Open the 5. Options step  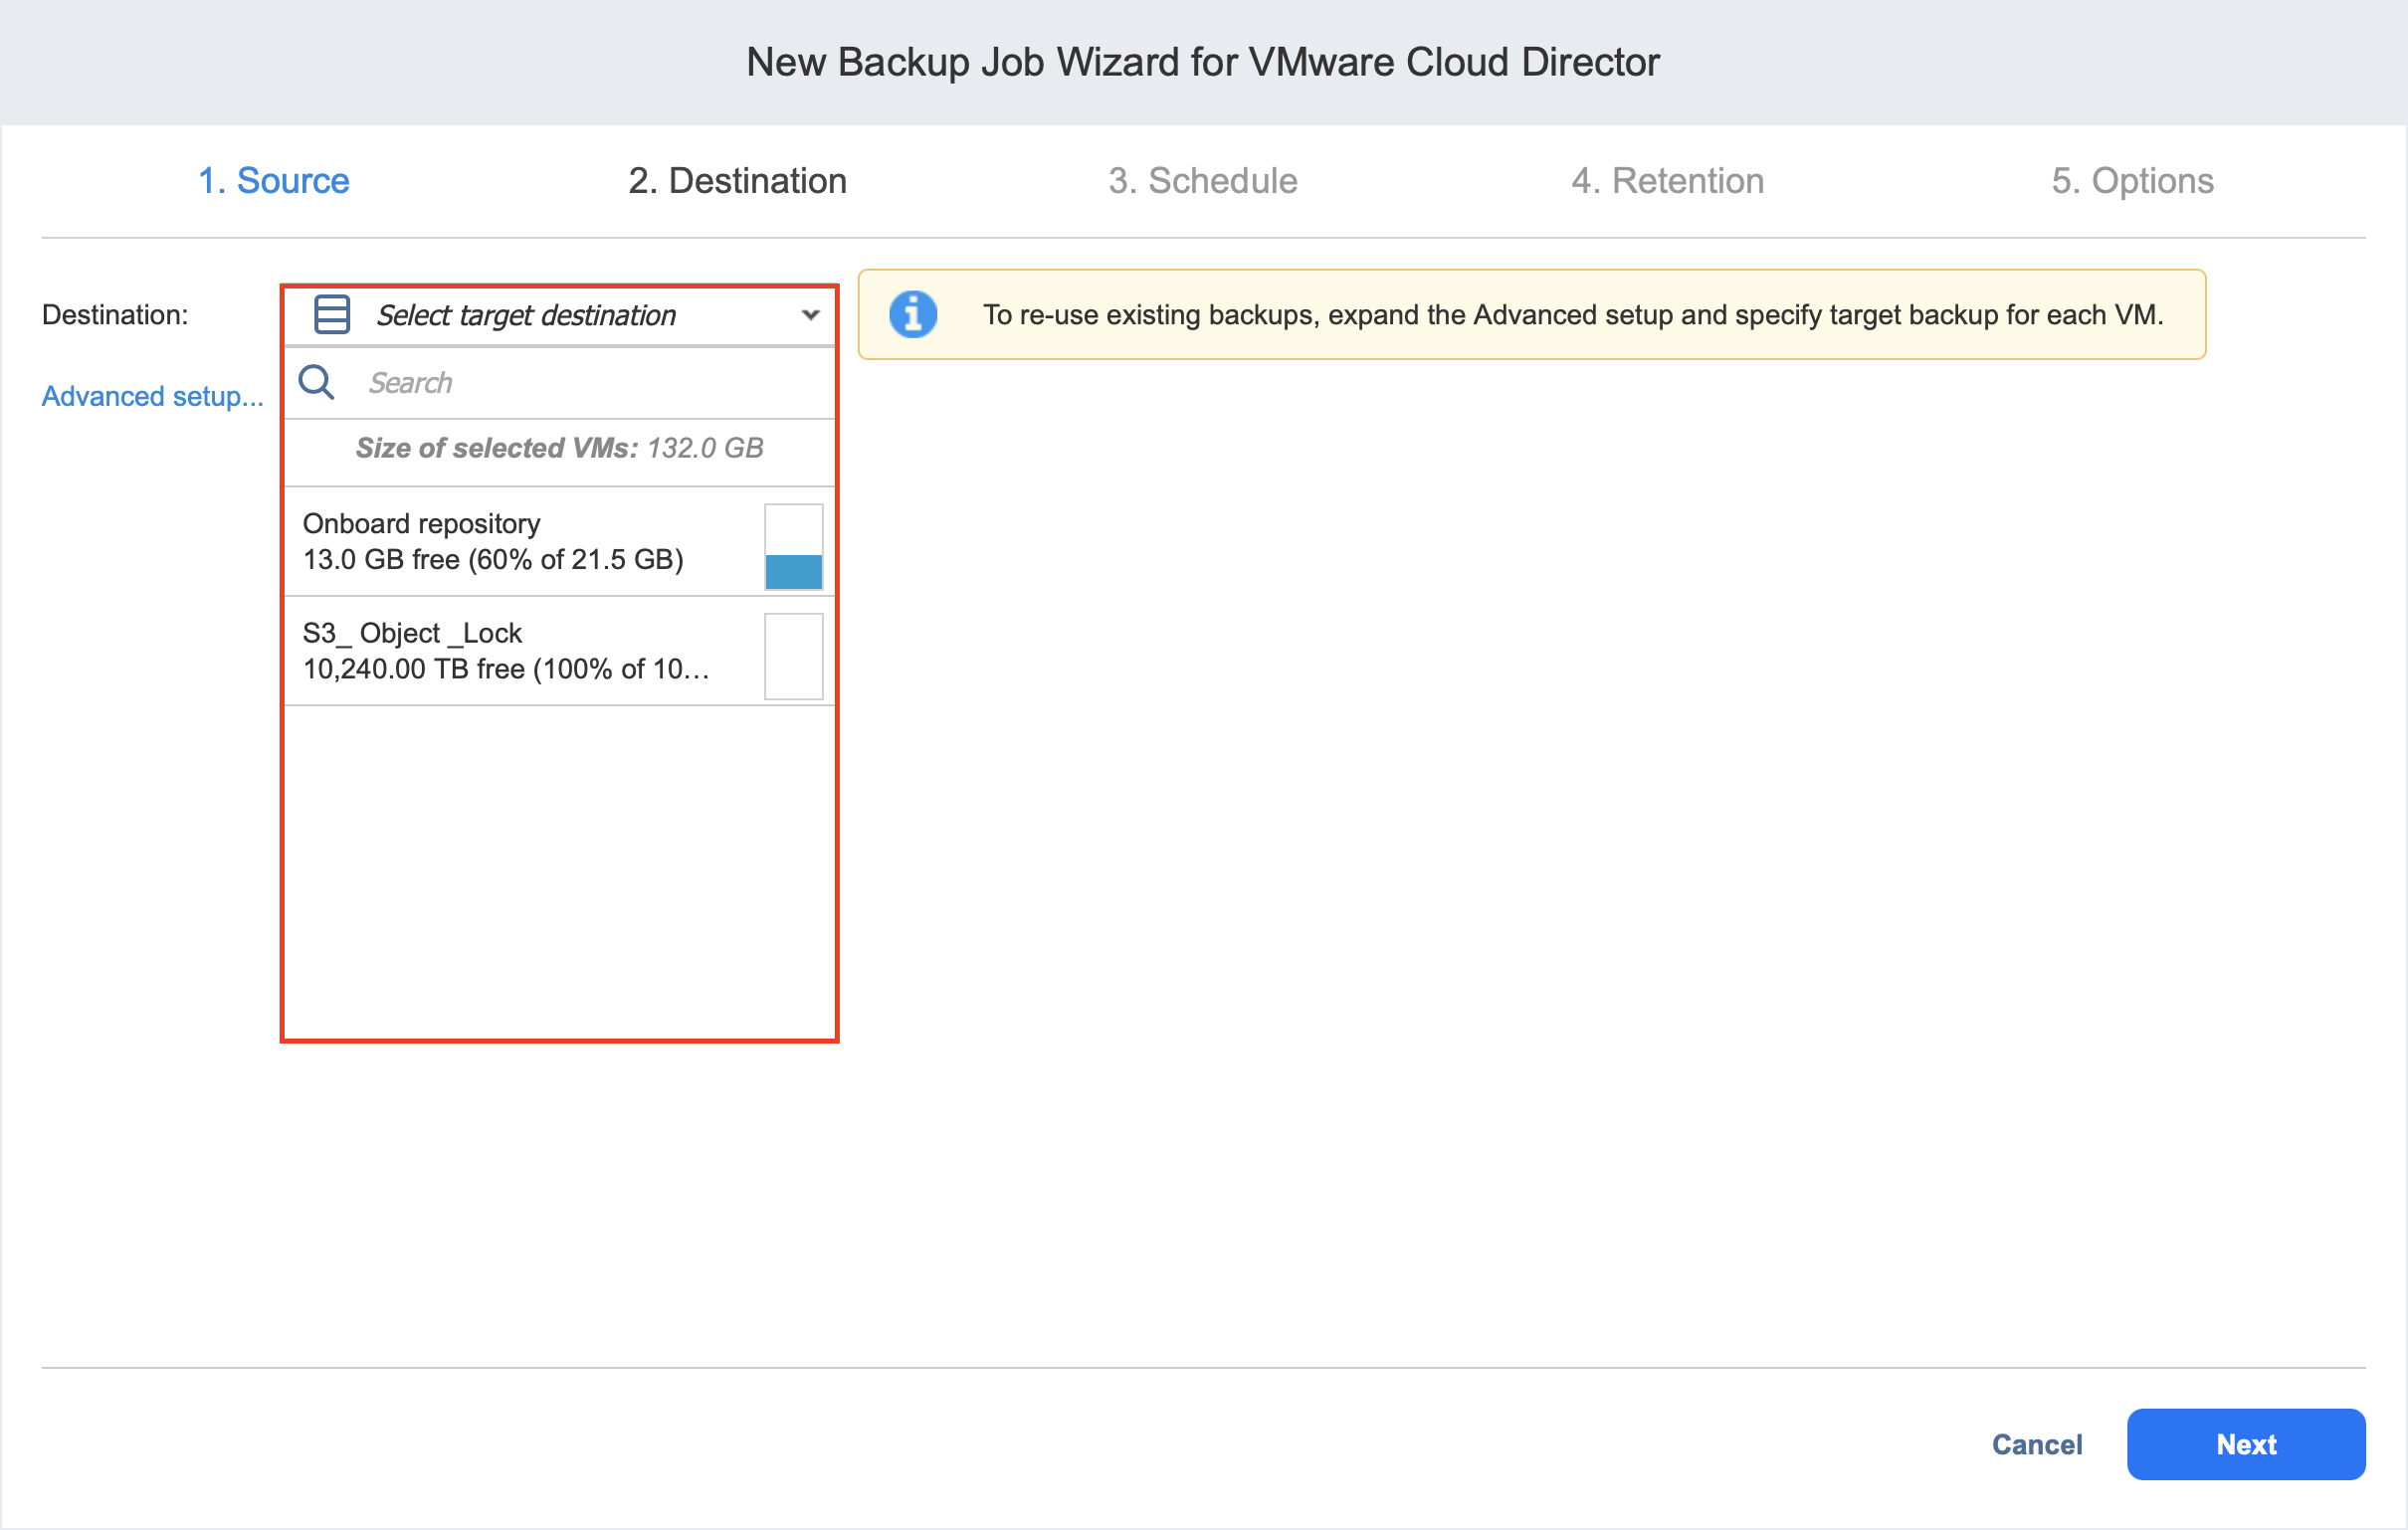(2132, 181)
